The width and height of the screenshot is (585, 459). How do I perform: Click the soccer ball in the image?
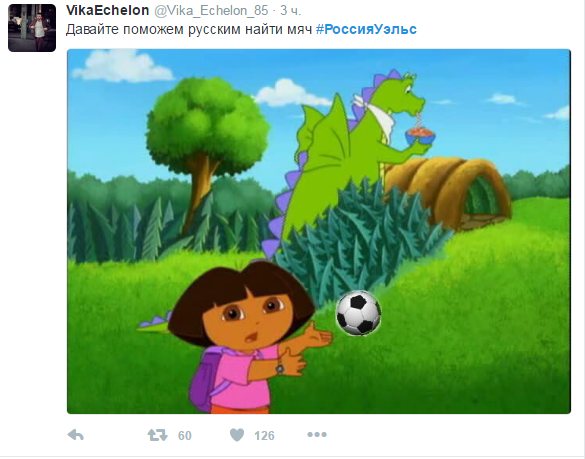point(358,313)
